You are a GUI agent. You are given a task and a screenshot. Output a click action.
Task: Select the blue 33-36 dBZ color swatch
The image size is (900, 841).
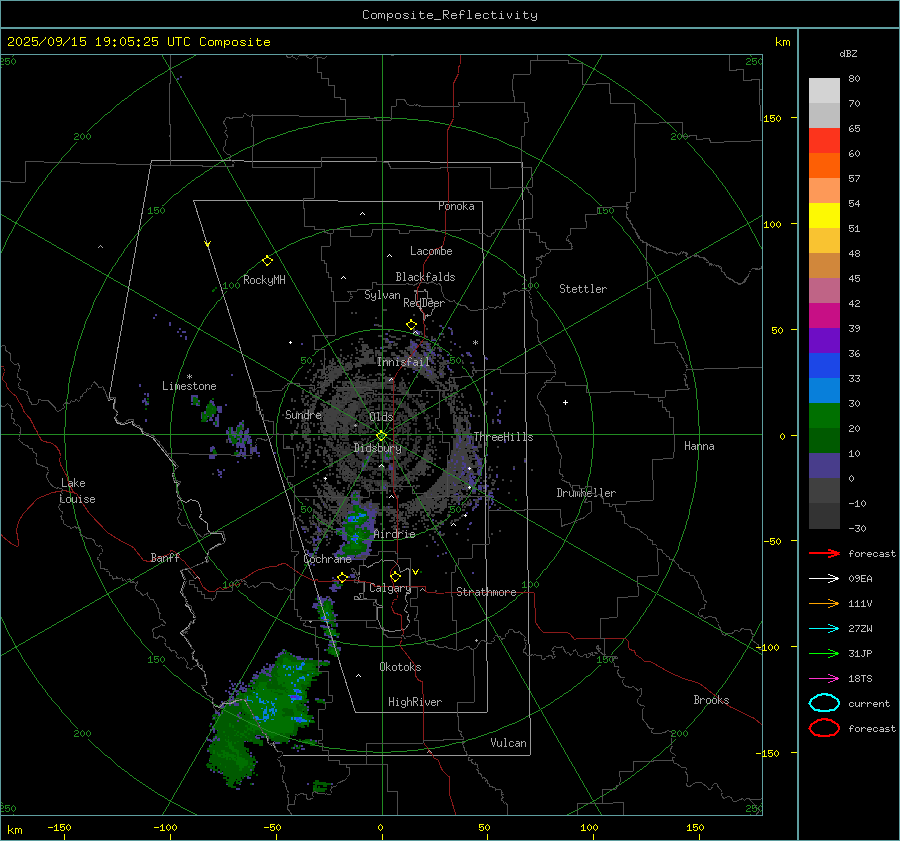[x=824, y=365]
